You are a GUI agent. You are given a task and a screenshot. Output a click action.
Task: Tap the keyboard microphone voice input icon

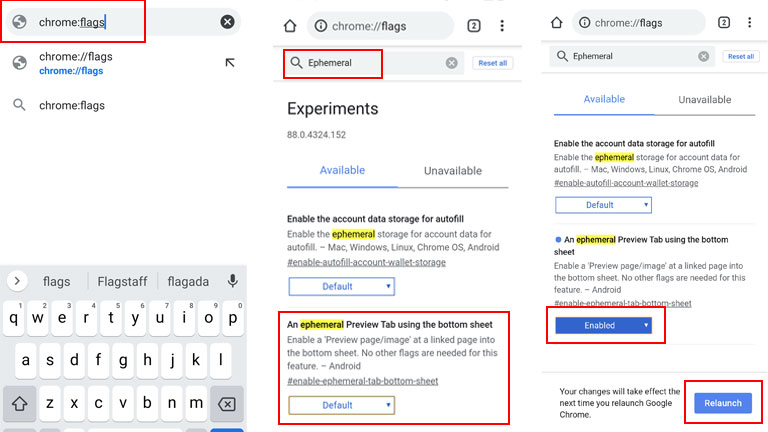tap(233, 281)
